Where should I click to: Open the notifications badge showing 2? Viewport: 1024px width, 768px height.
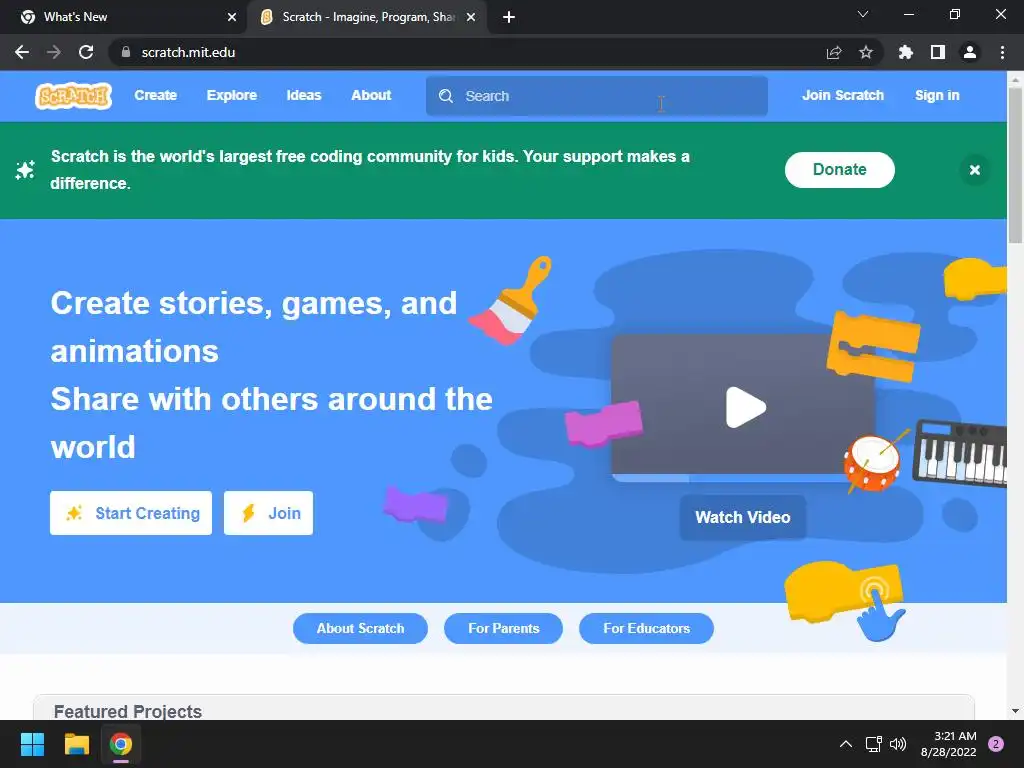point(996,744)
